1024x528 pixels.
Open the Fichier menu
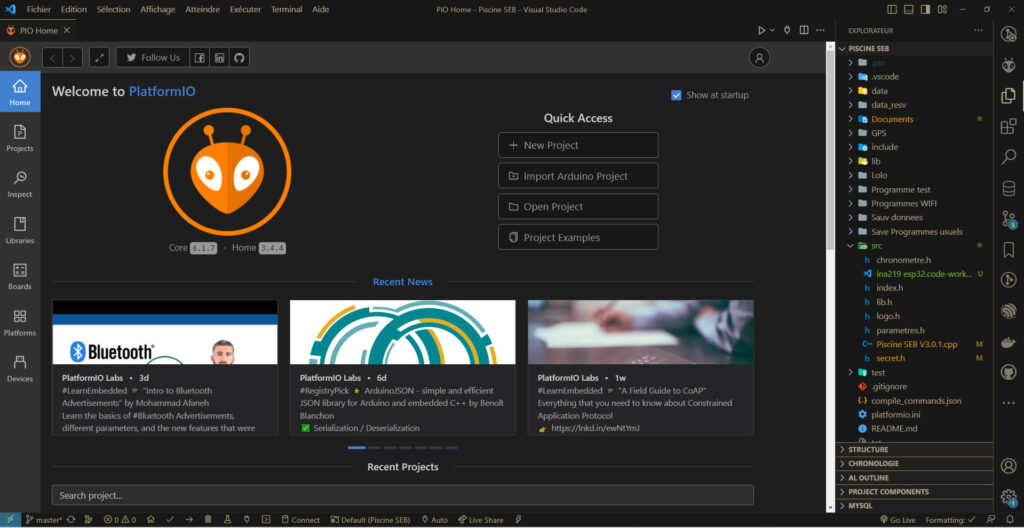coord(39,10)
